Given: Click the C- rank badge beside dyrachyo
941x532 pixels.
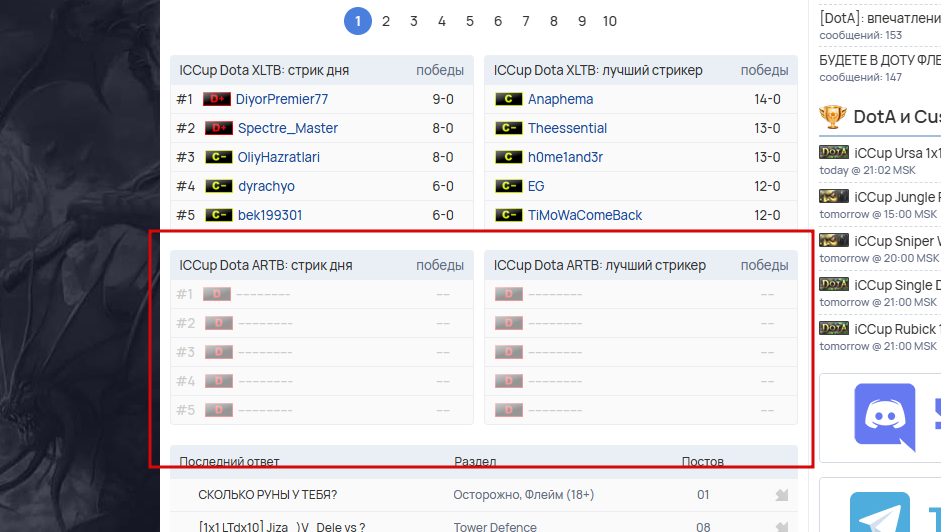Looking at the screenshot, I should [x=219, y=186].
